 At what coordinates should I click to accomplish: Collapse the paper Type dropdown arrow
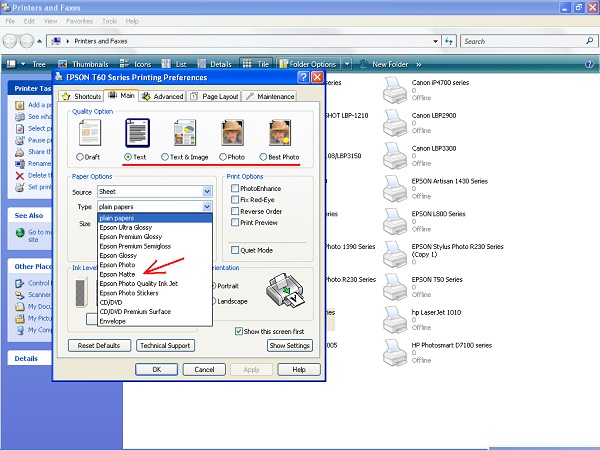(207, 207)
